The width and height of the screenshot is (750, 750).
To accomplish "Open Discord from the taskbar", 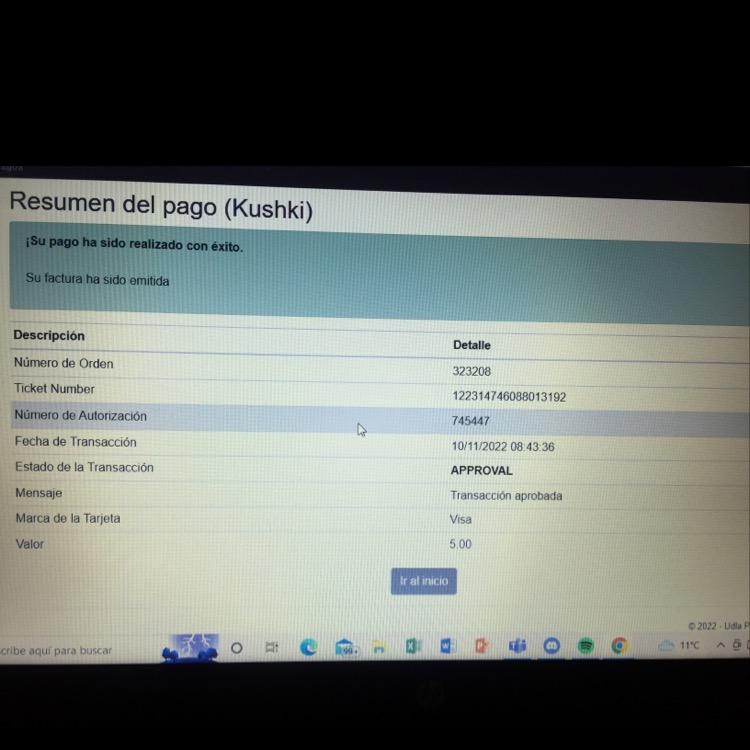I will point(551,646).
